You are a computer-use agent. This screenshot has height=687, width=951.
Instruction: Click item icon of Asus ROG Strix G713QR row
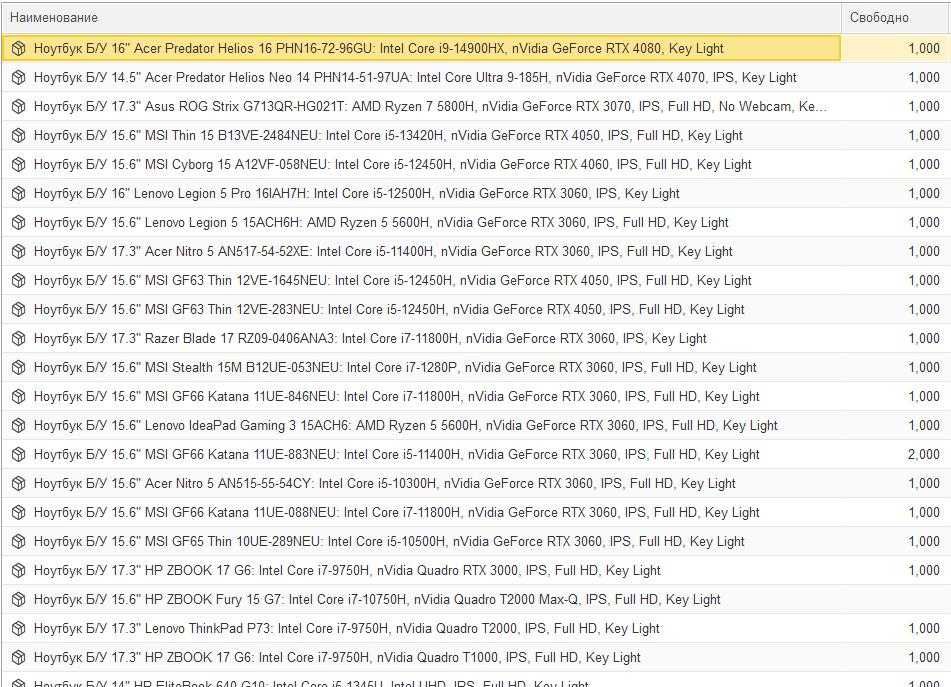tap(19, 107)
